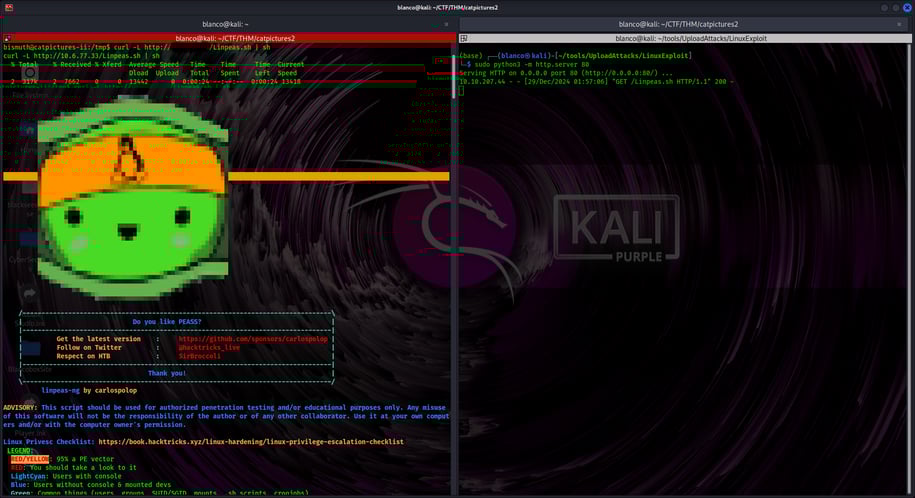Click the right terminal pane scrollbar

tap(909, 269)
